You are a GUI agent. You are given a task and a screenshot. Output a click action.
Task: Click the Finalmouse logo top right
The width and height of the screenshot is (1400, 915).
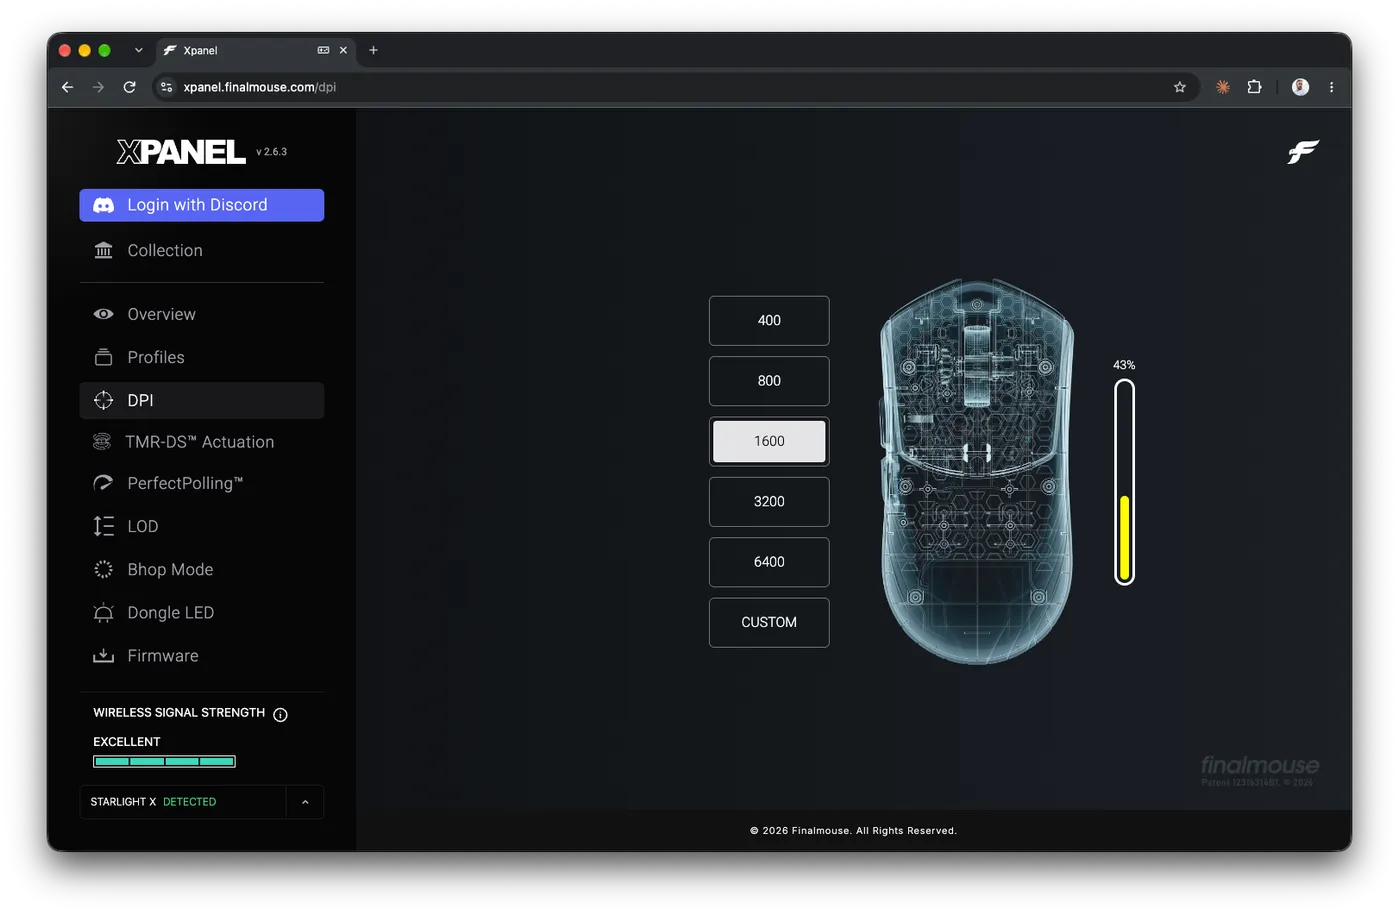pos(1303,152)
